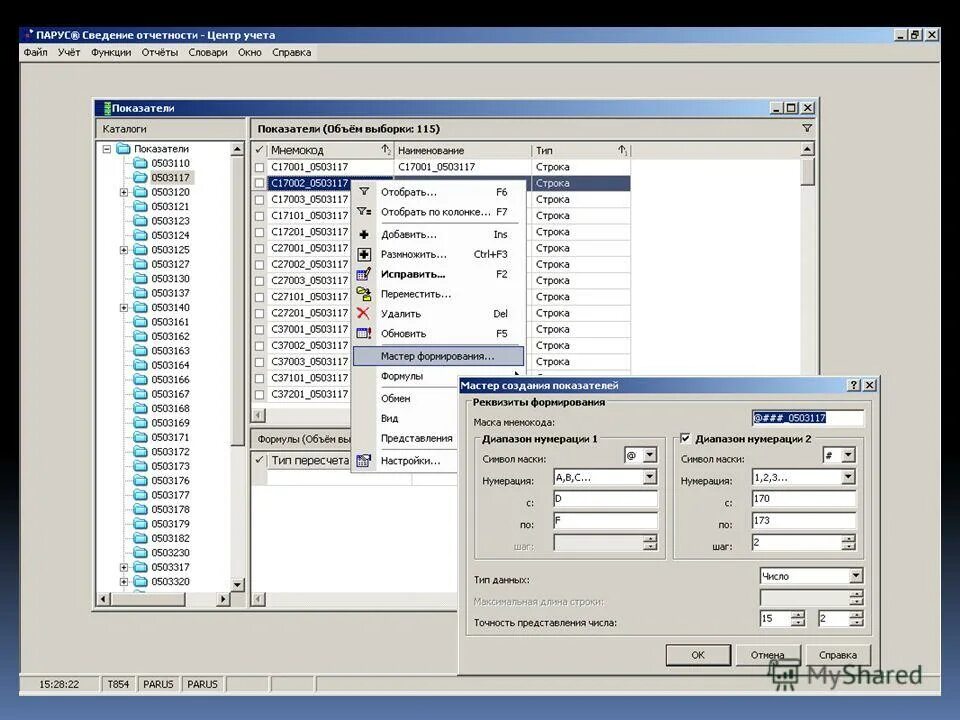Image resolution: width=960 pixels, height=720 pixels.
Task: Click the select-all checkmark in Показатели table header
Action: [x=259, y=150]
